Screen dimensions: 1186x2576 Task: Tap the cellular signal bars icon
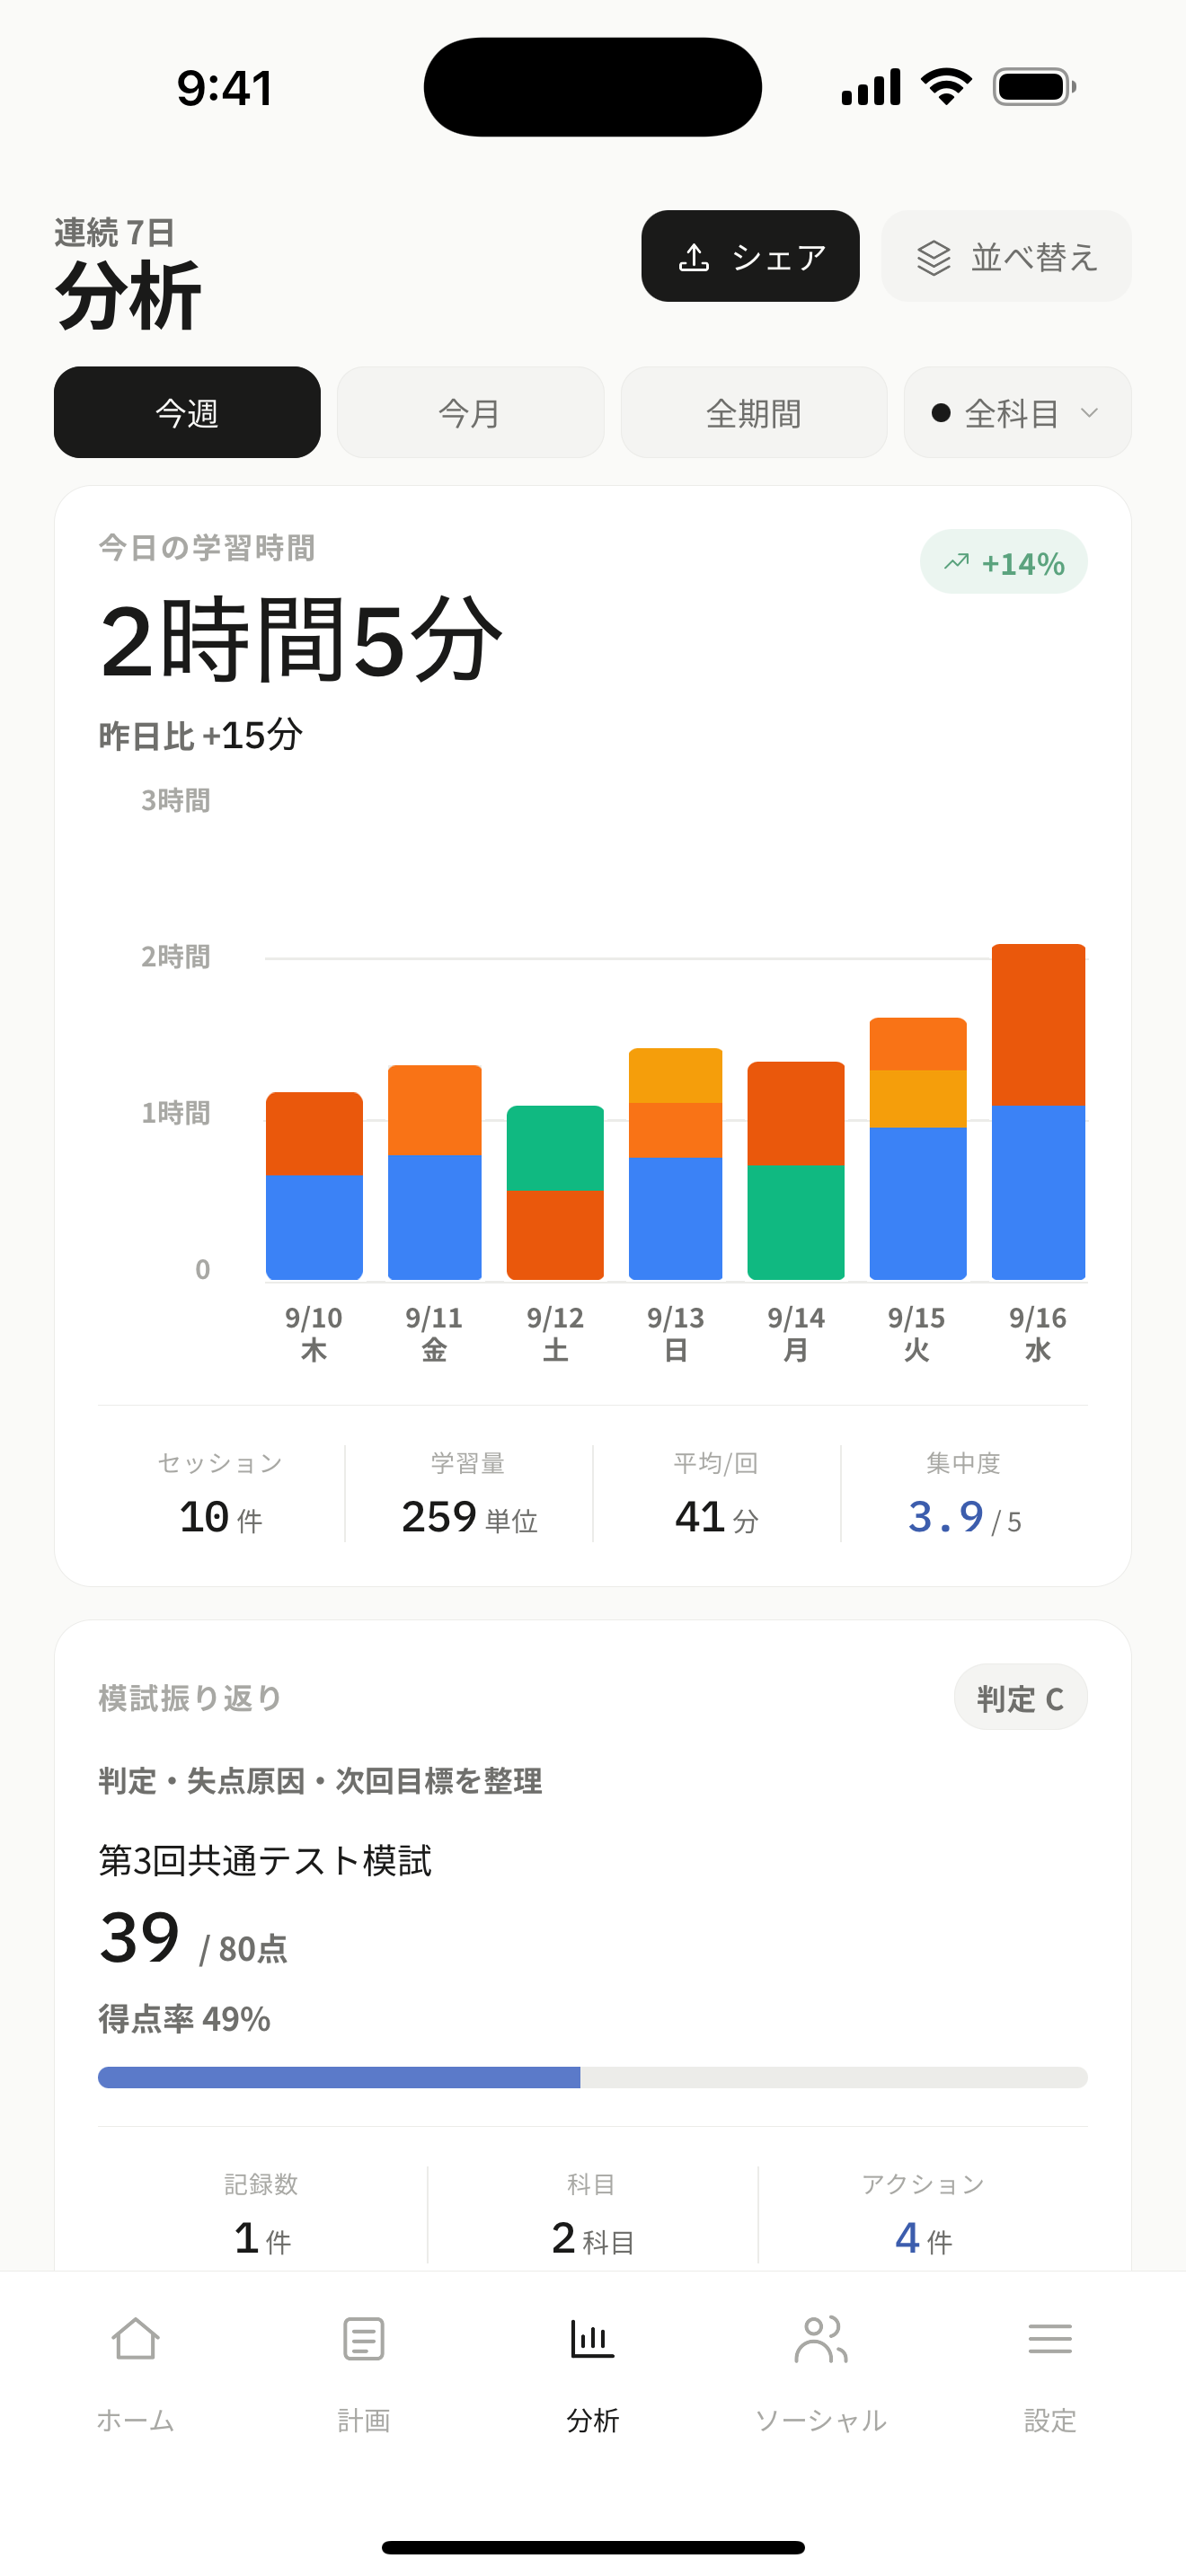click(871, 87)
